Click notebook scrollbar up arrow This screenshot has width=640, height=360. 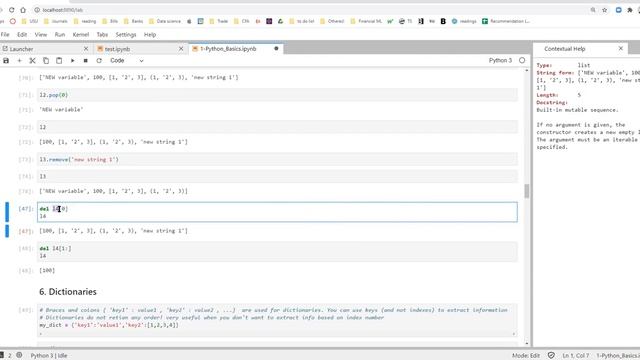[x=527, y=71]
